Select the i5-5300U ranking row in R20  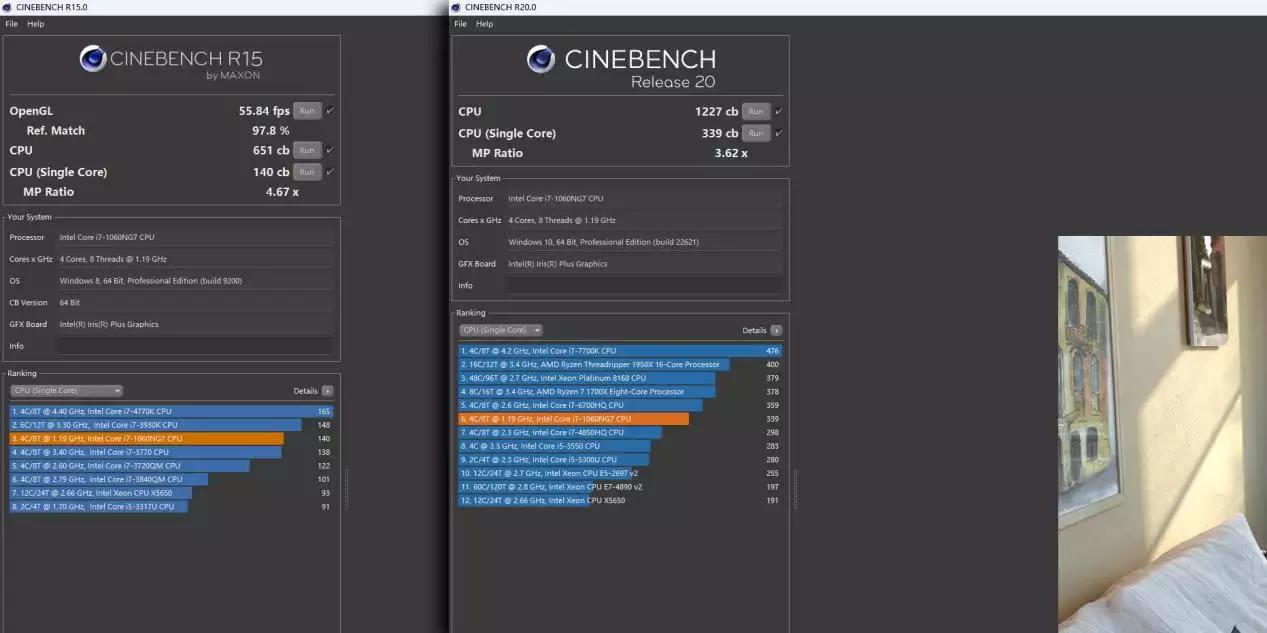pos(620,460)
